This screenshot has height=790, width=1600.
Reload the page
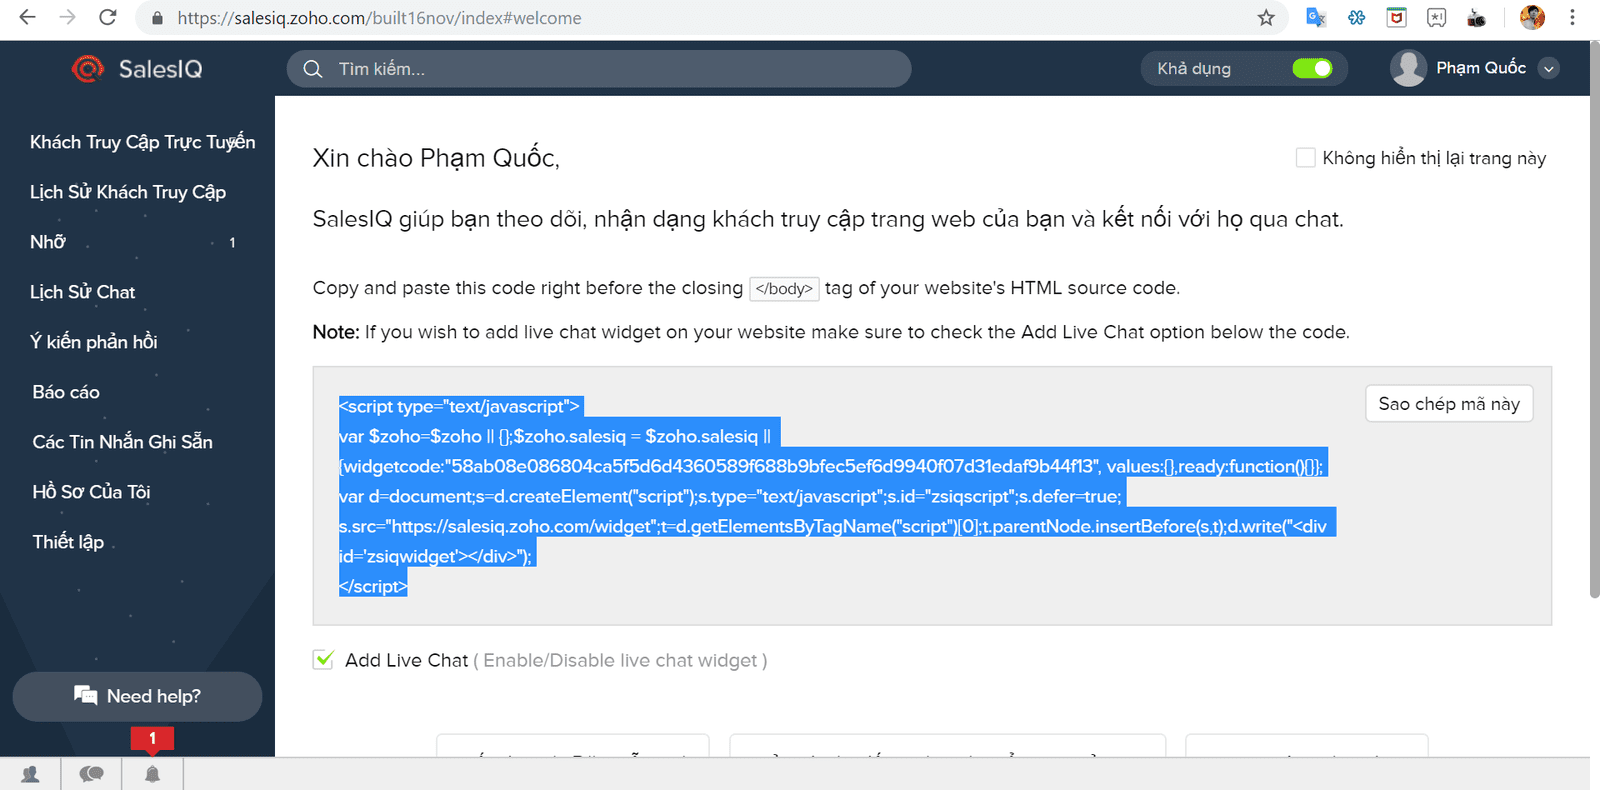[108, 17]
